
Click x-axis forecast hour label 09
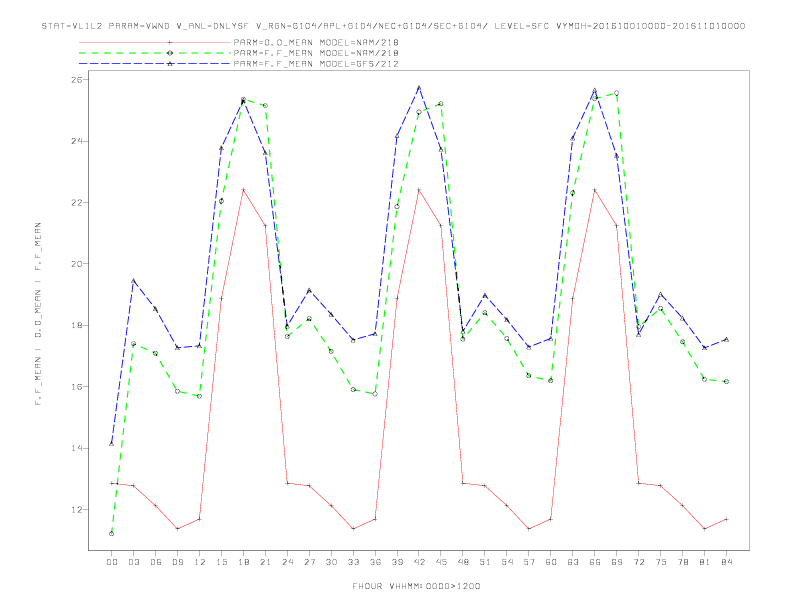(177, 562)
